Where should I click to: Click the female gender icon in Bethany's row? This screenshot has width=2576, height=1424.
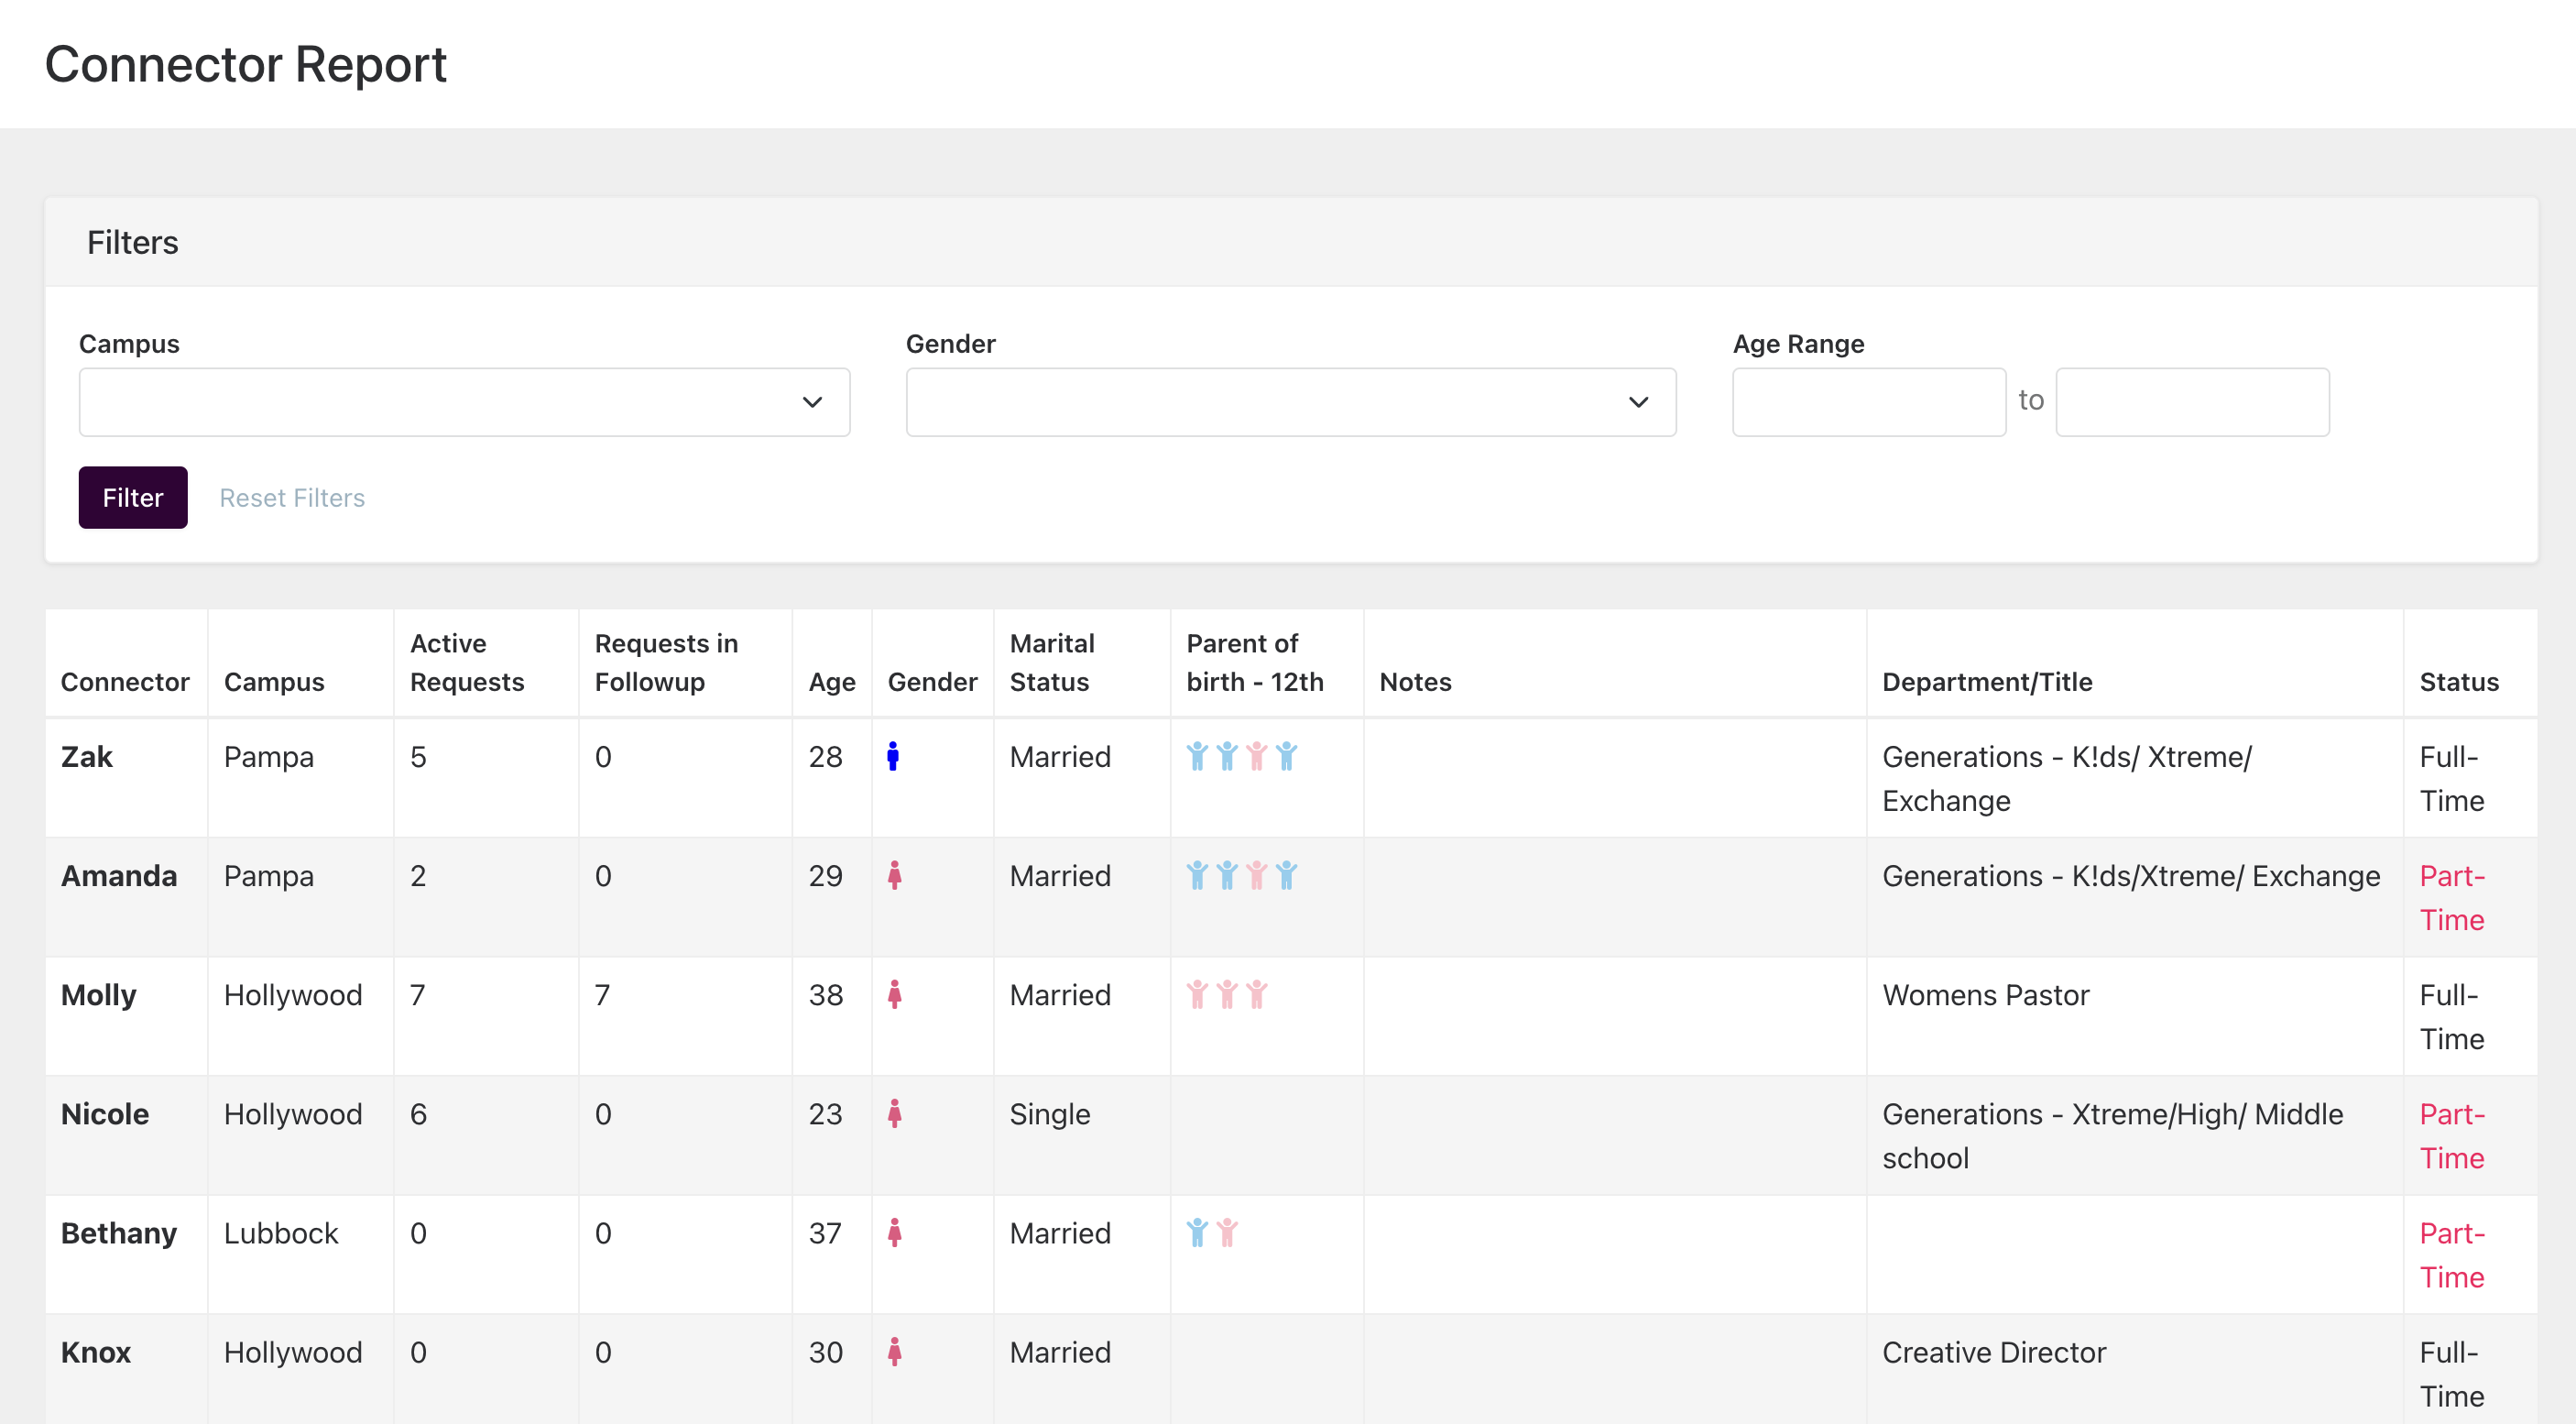pos(894,1232)
